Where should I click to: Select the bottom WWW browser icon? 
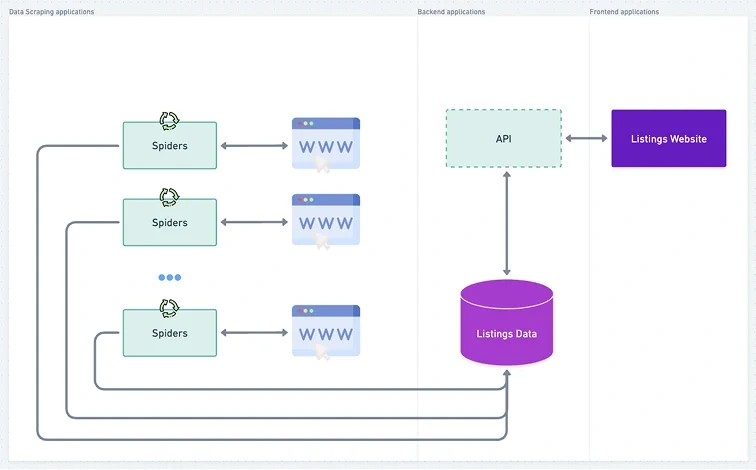(326, 332)
